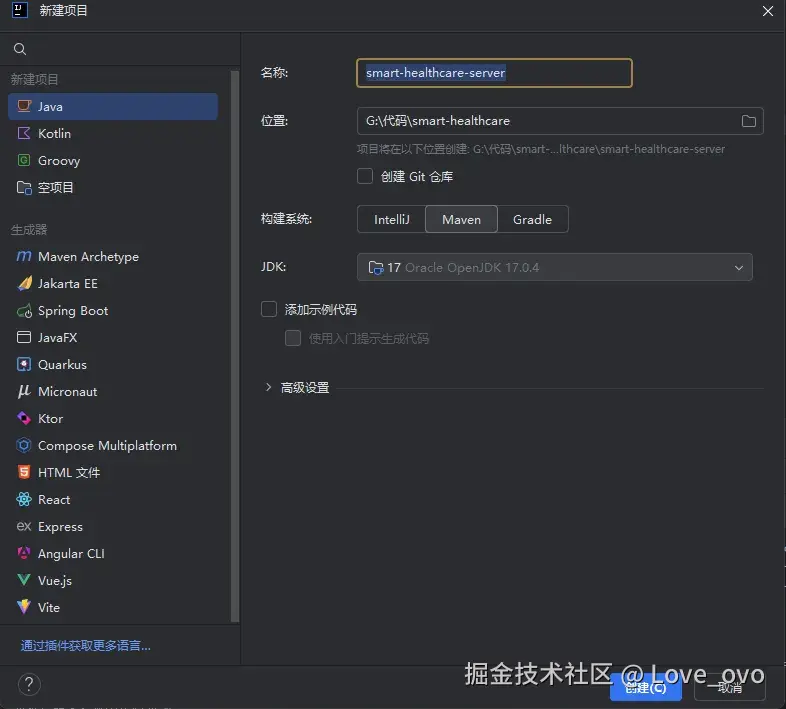Click the HTML5 shield icon

click(24, 472)
